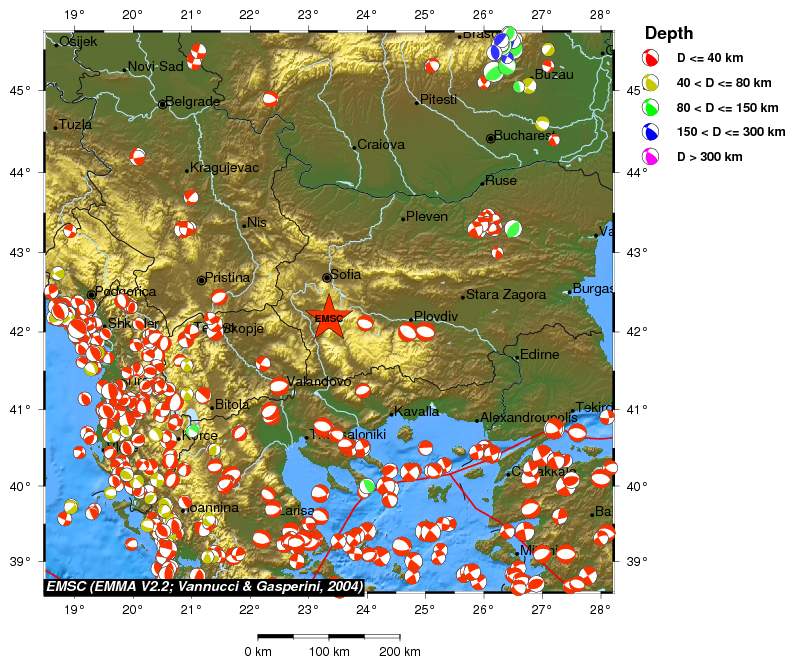Click the Bucharest capital marker dot
The width and height of the screenshot is (795, 666).
pos(490,138)
